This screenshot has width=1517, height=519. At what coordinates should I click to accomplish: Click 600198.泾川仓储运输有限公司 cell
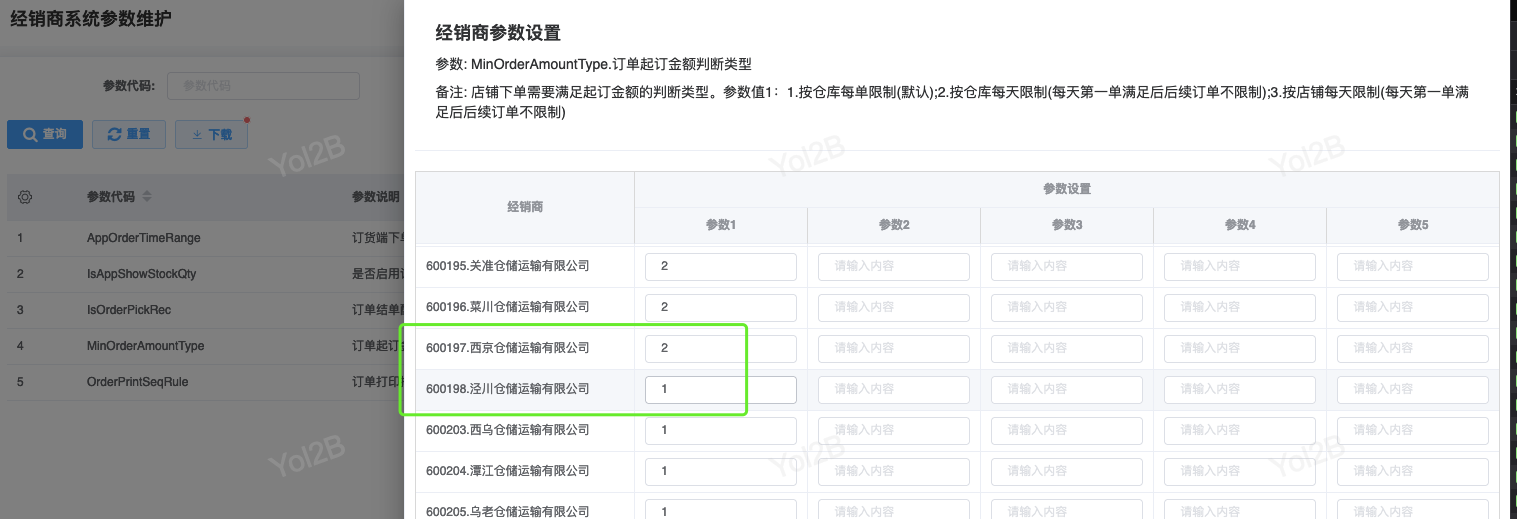(x=525, y=389)
